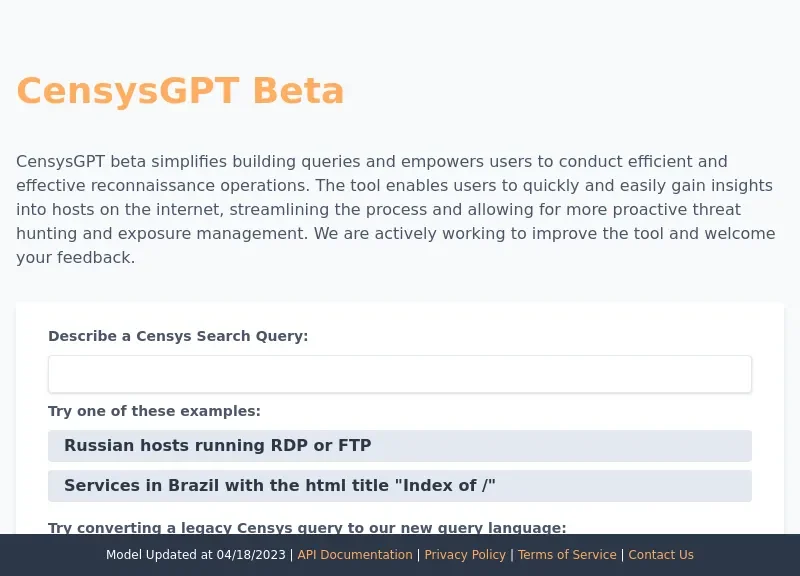Click the CensysGPT description paragraph
Screen dimensions: 800x576
pyautogui.click(x=396, y=209)
